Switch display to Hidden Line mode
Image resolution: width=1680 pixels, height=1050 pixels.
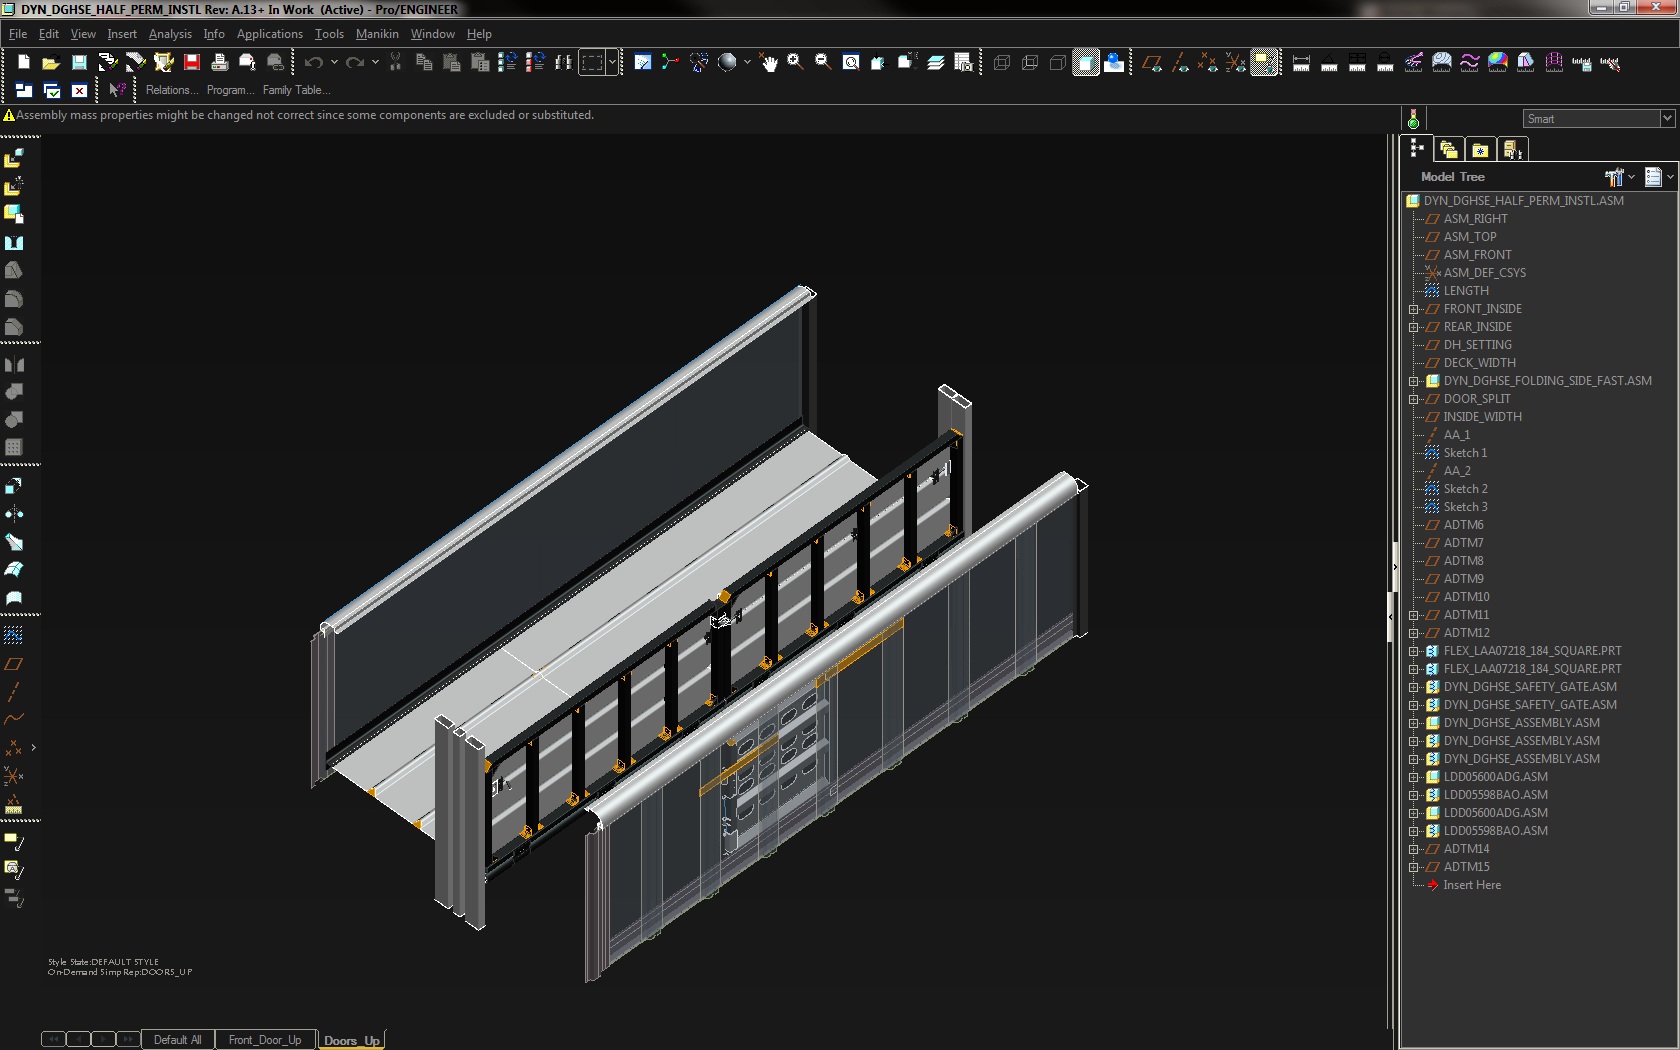pos(1029,62)
